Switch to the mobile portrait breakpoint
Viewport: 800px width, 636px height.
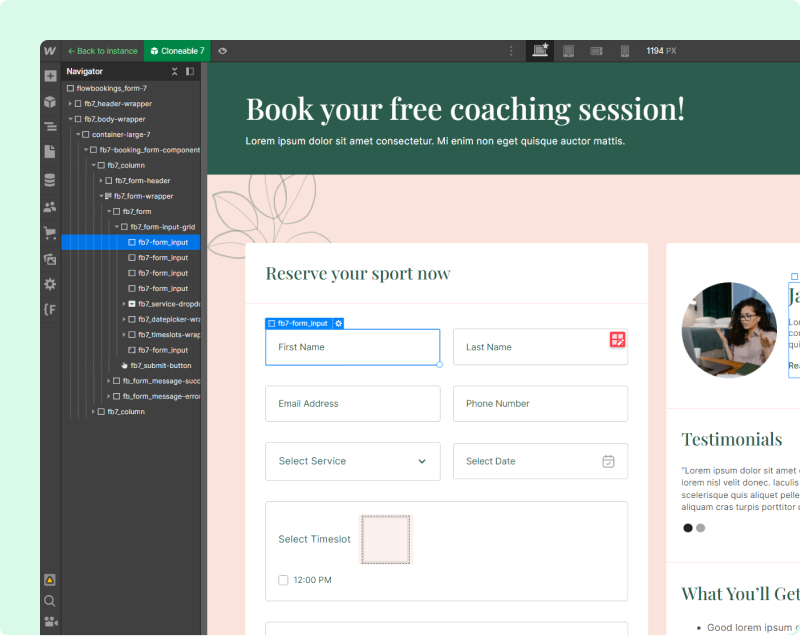625,50
